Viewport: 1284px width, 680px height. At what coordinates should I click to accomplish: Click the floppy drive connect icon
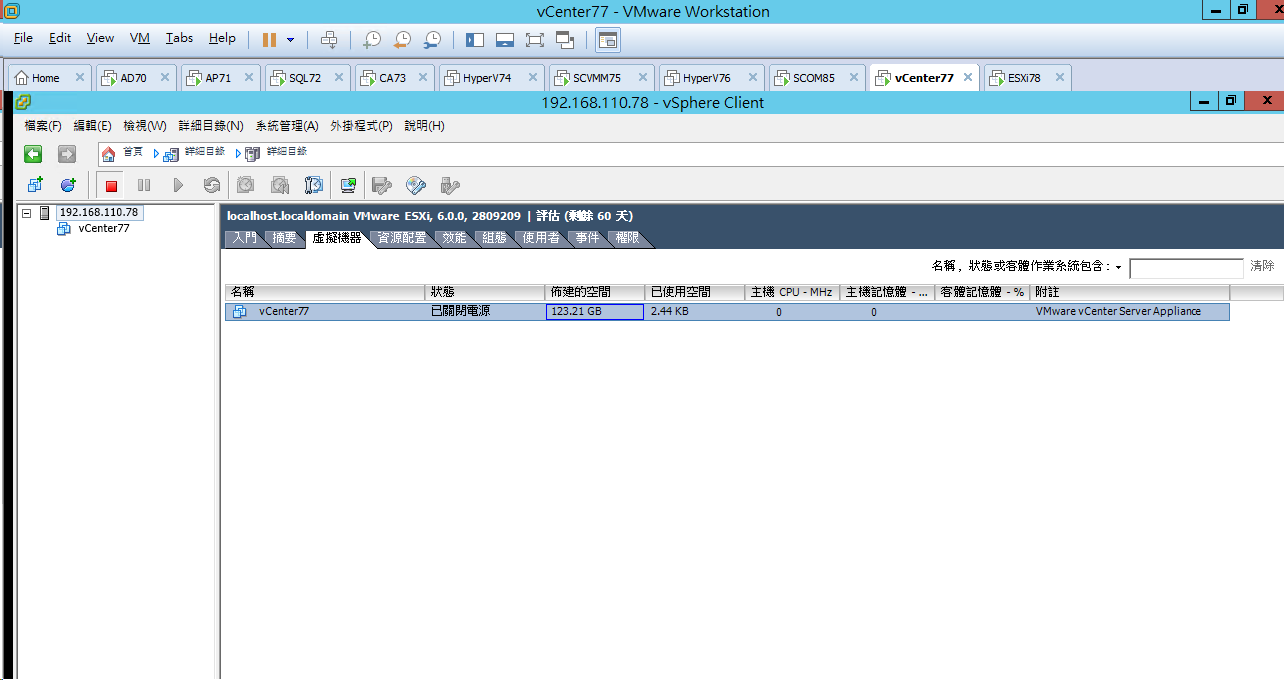click(x=381, y=185)
